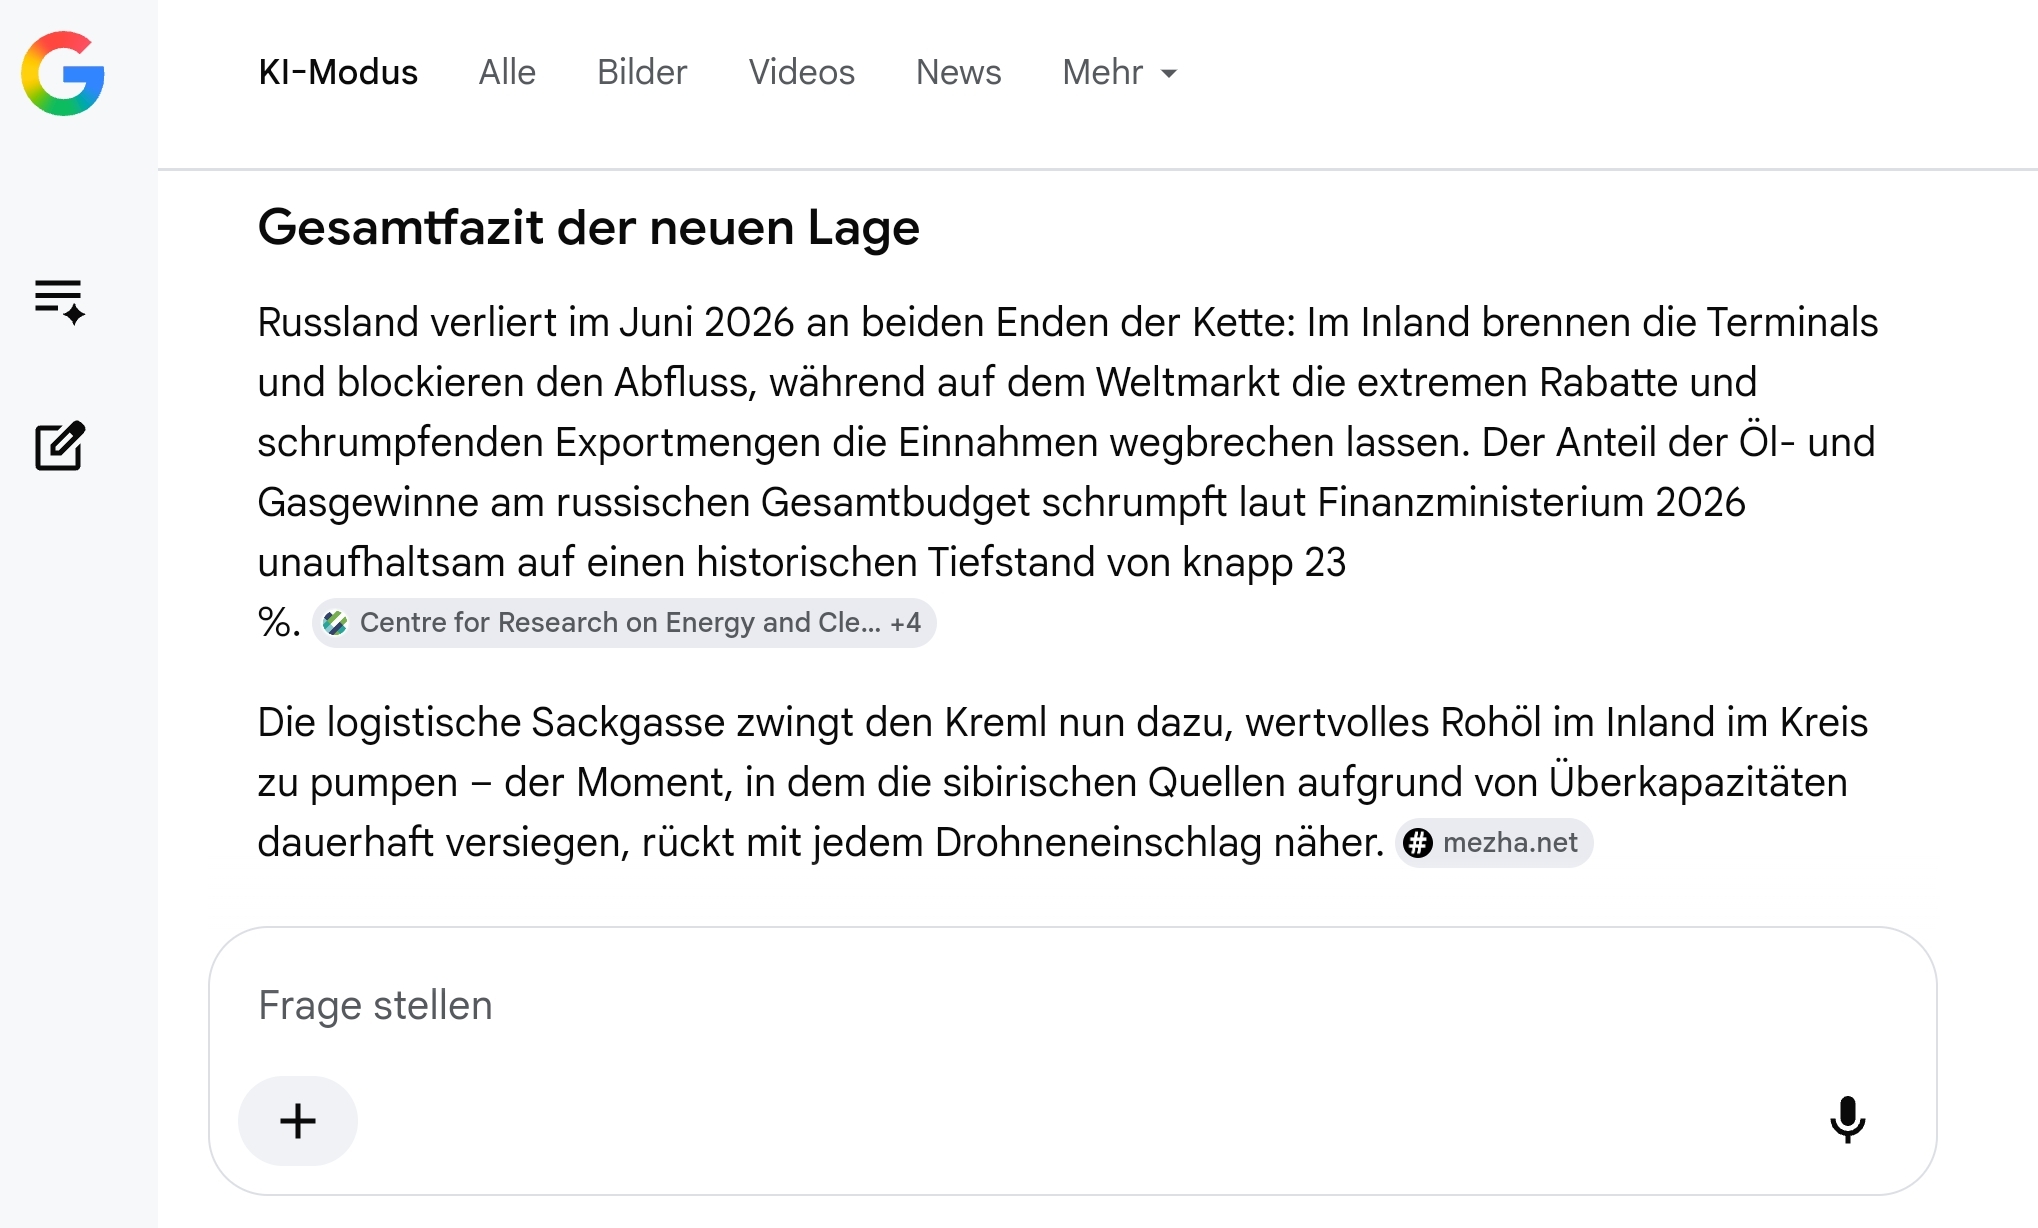Click the paragraph starting 'Die logistische Sackgasse'
The image size is (2038, 1228).
click(1063, 782)
